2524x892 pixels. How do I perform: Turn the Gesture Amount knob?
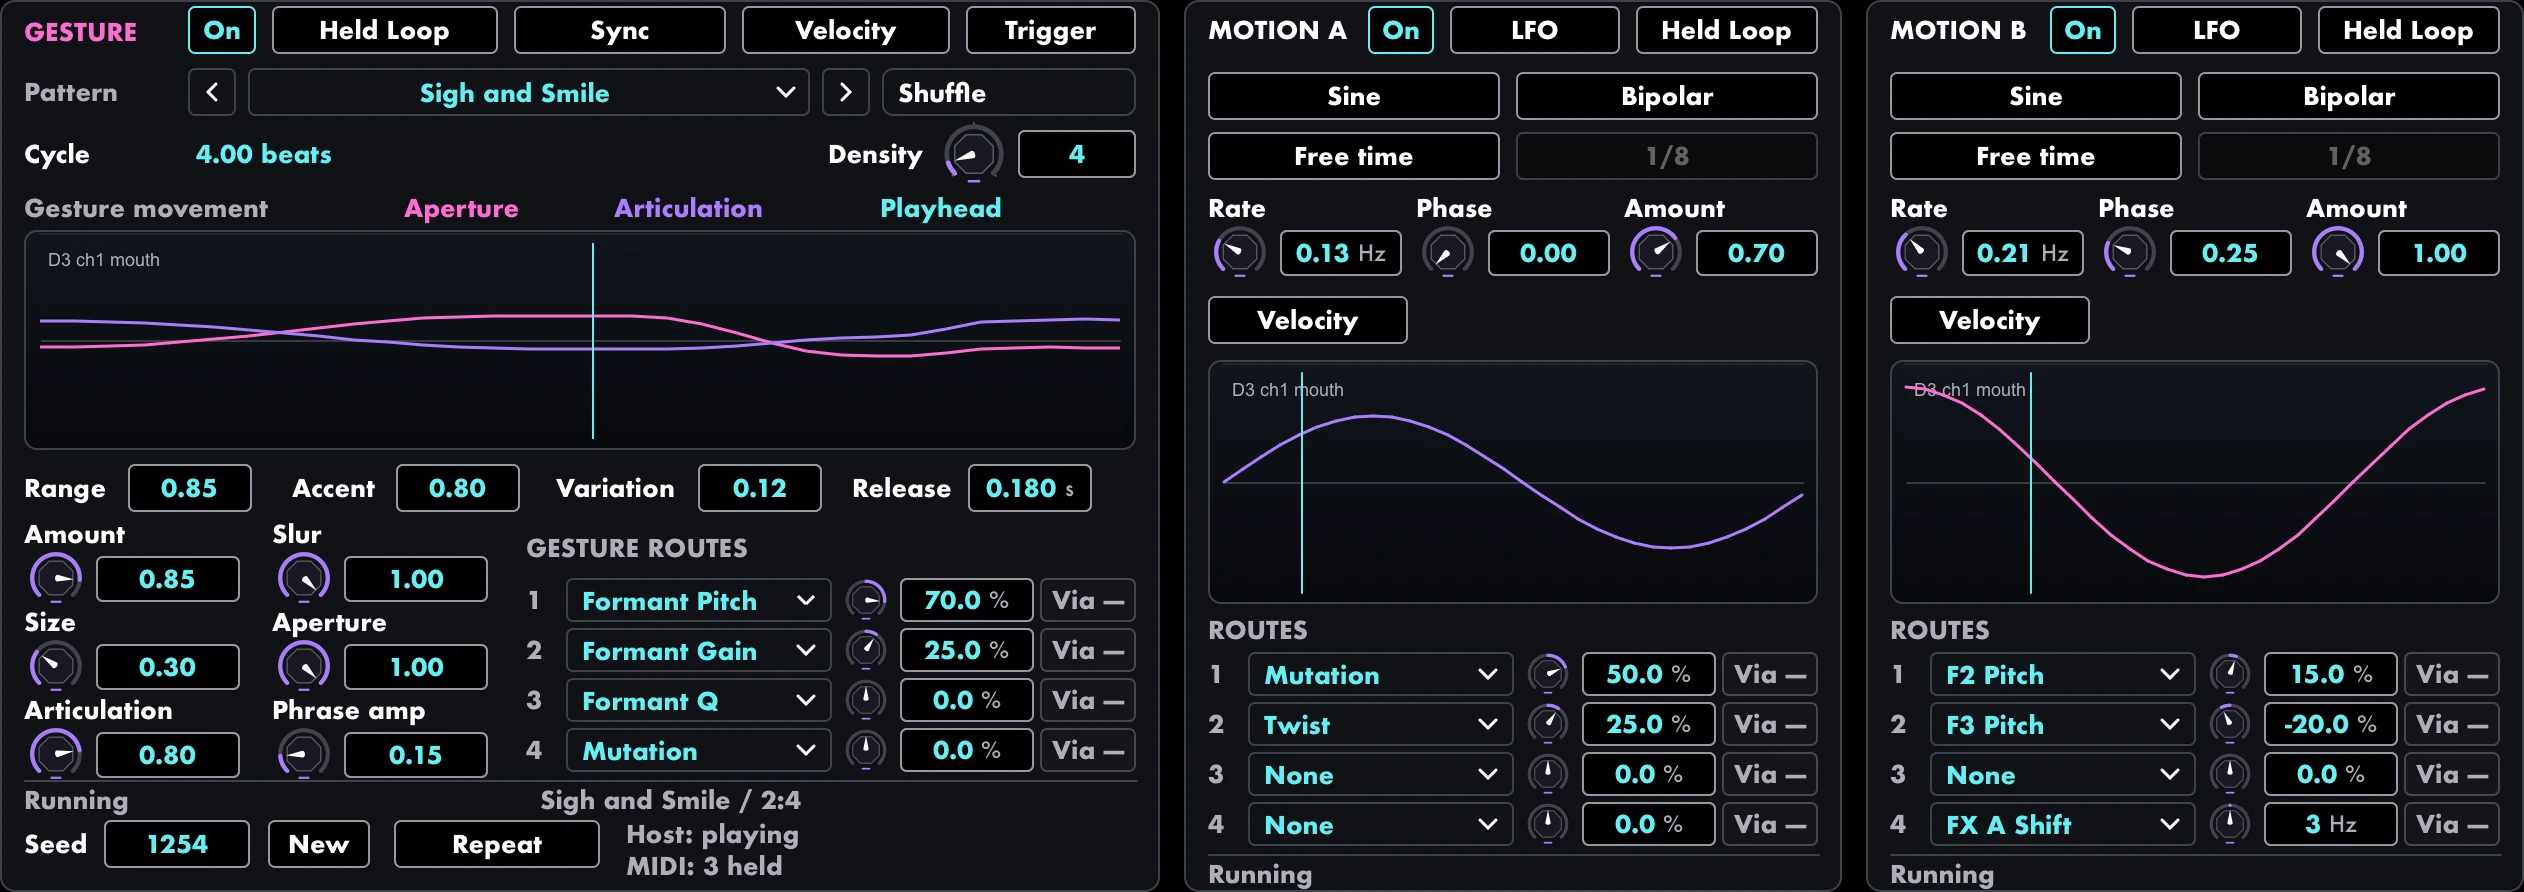(56, 579)
